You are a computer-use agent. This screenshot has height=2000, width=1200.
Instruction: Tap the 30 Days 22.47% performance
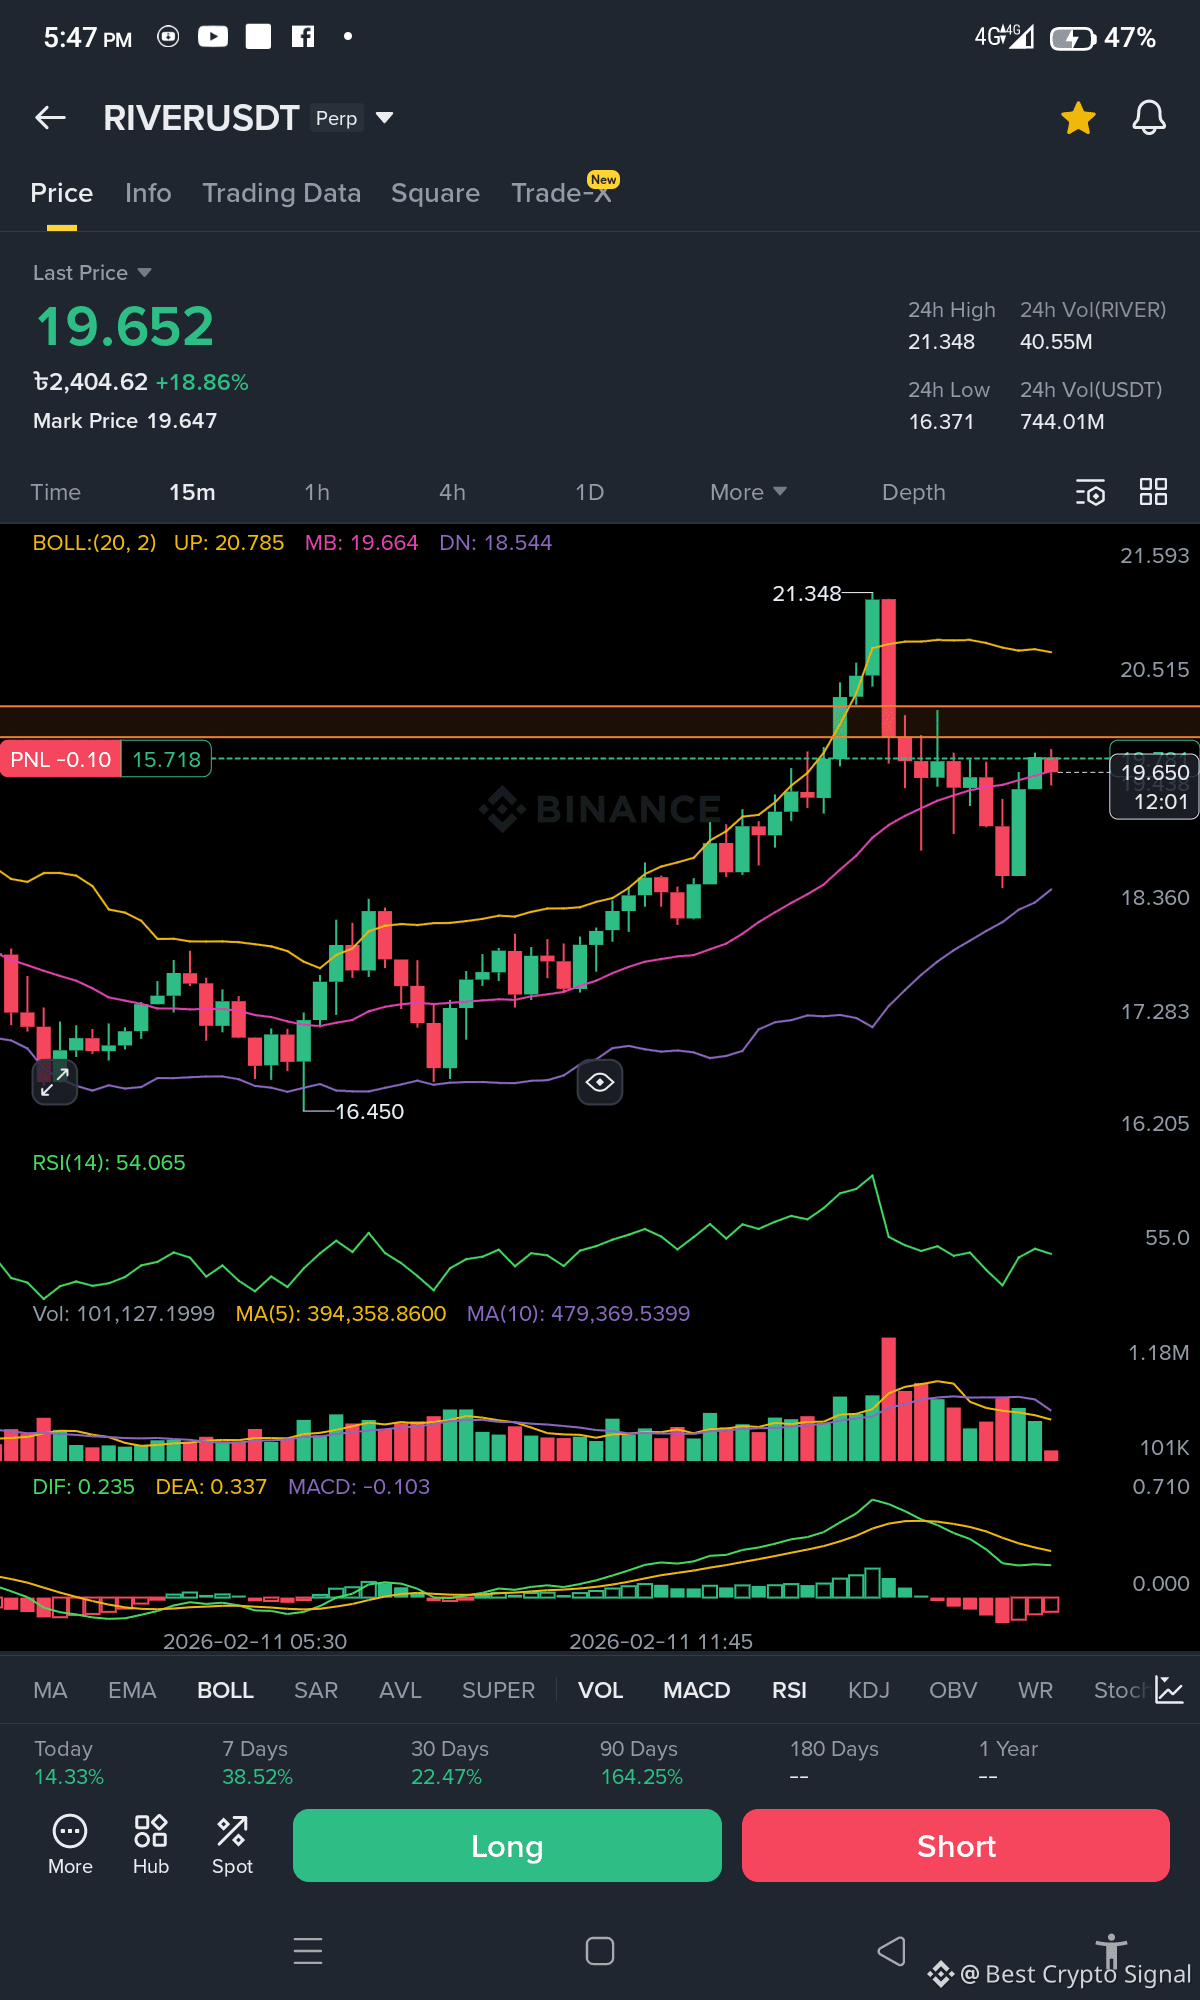tap(449, 1763)
